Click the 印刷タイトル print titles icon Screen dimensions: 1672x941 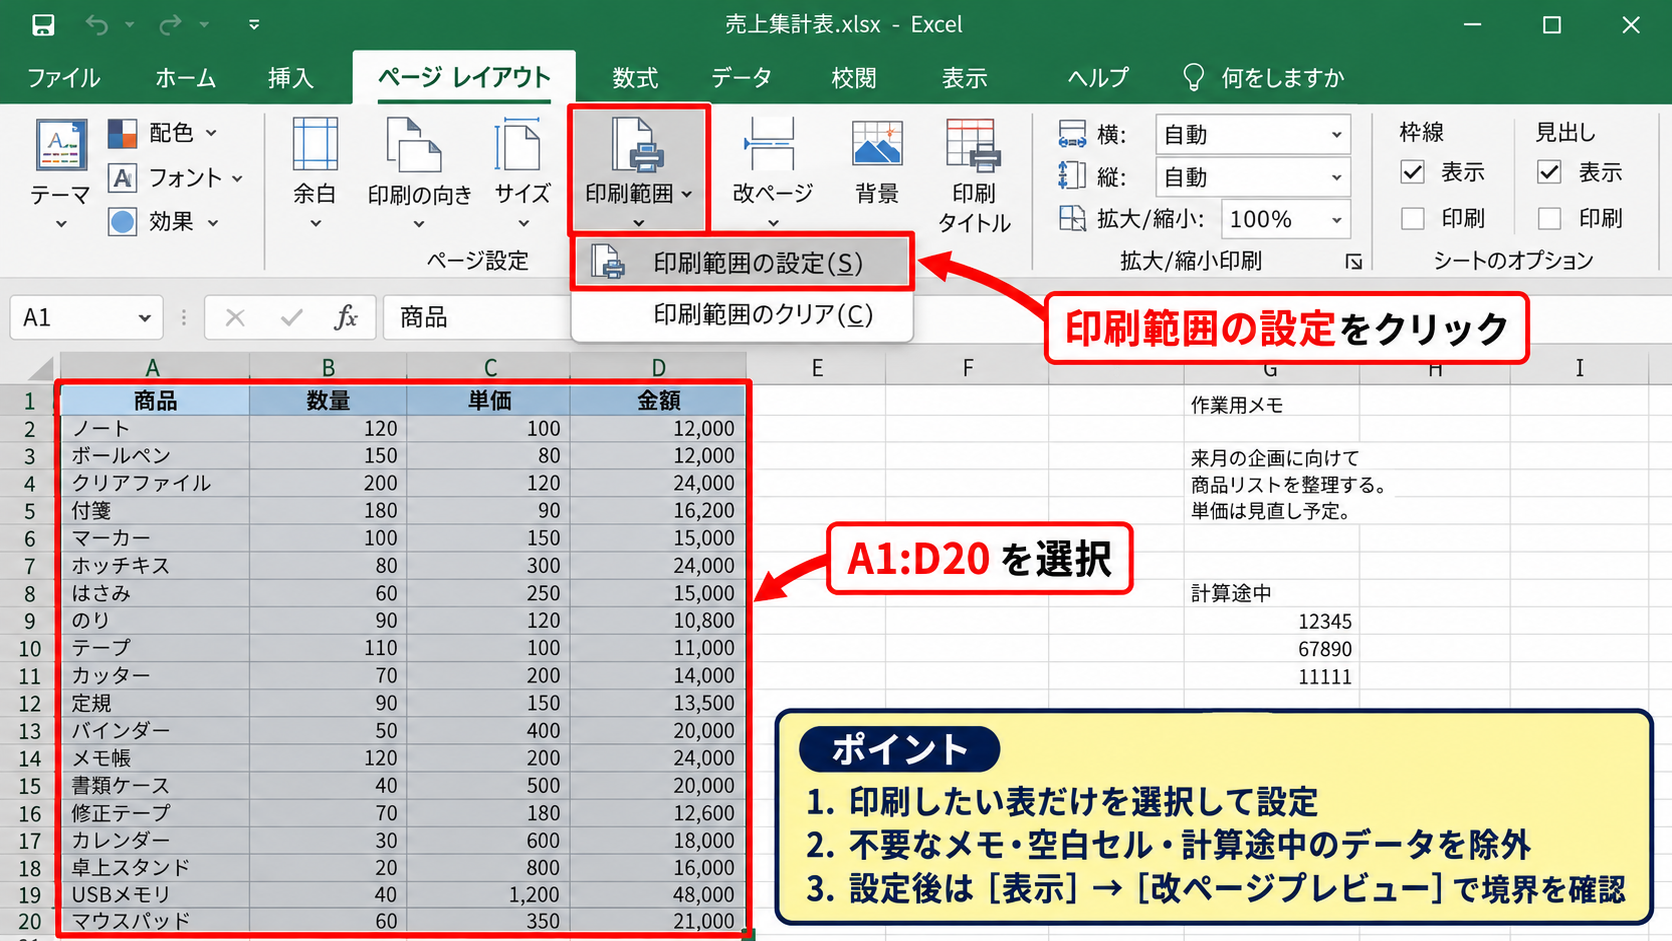click(x=973, y=145)
